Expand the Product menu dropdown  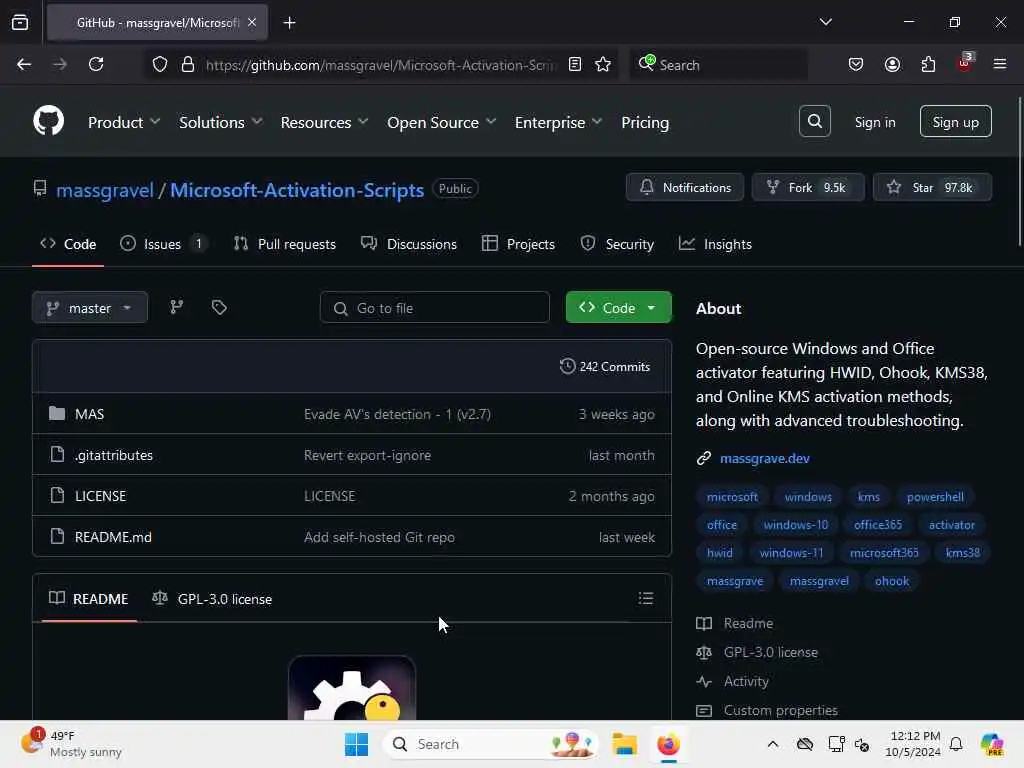[x=124, y=122]
